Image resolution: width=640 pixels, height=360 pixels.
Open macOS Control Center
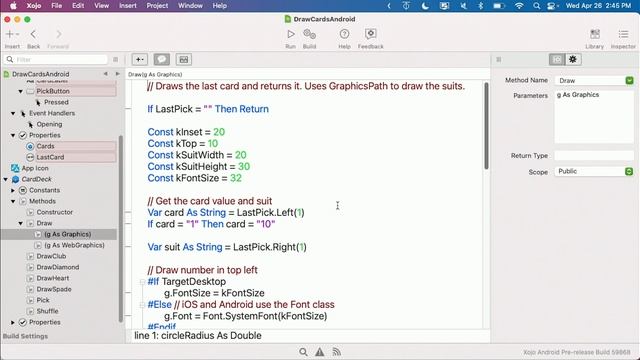552,6
